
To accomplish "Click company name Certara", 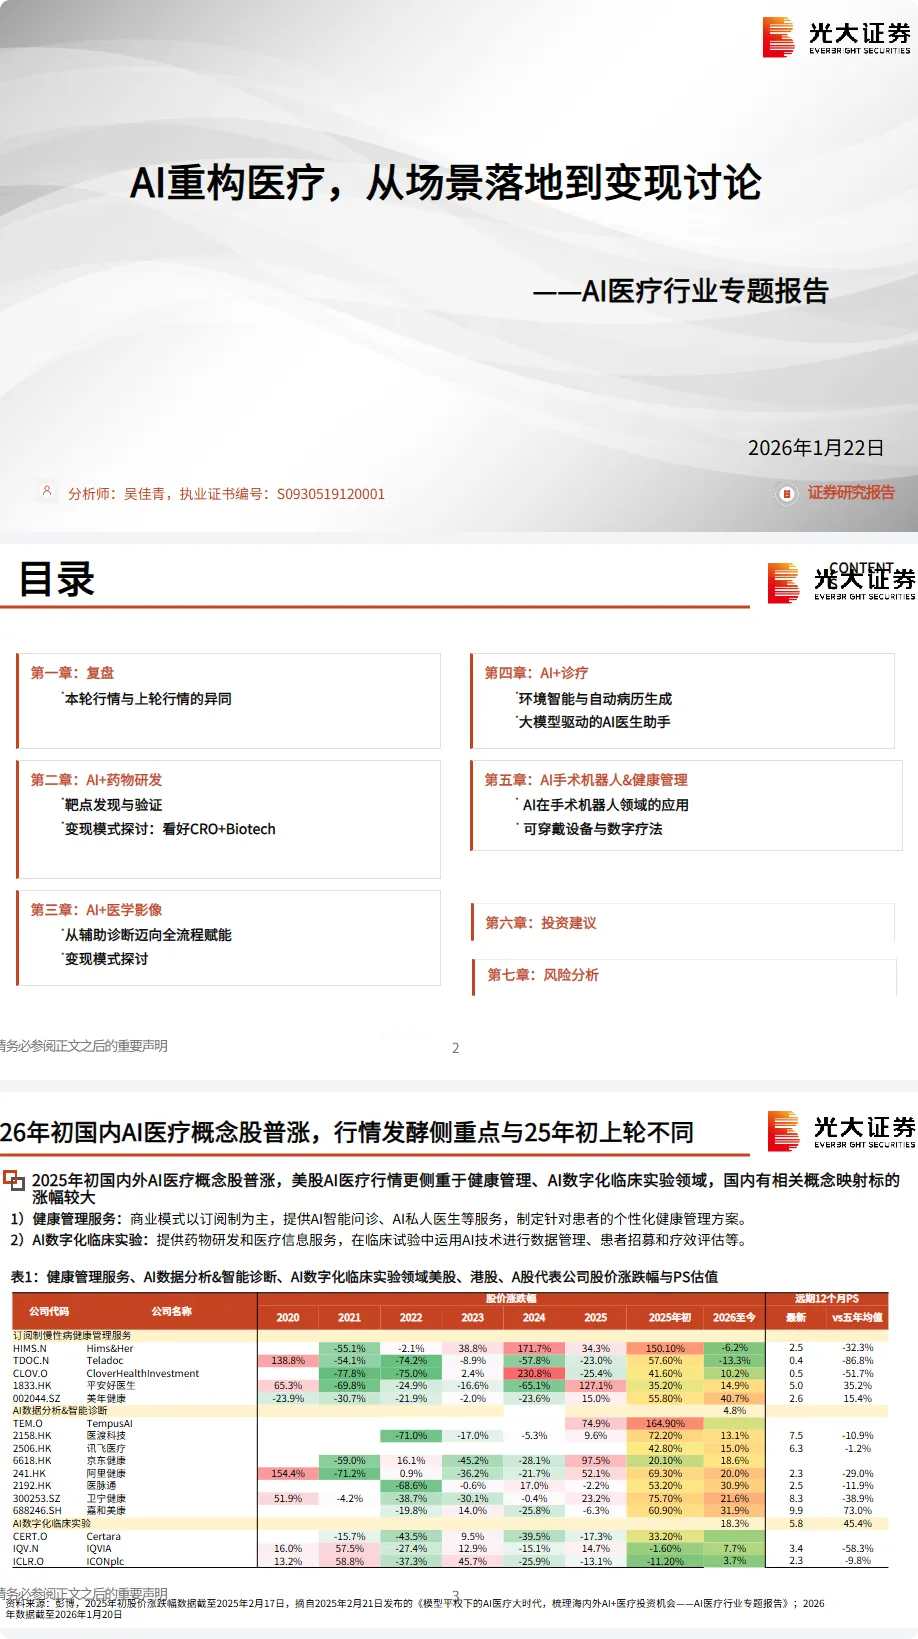I will tap(103, 1537).
